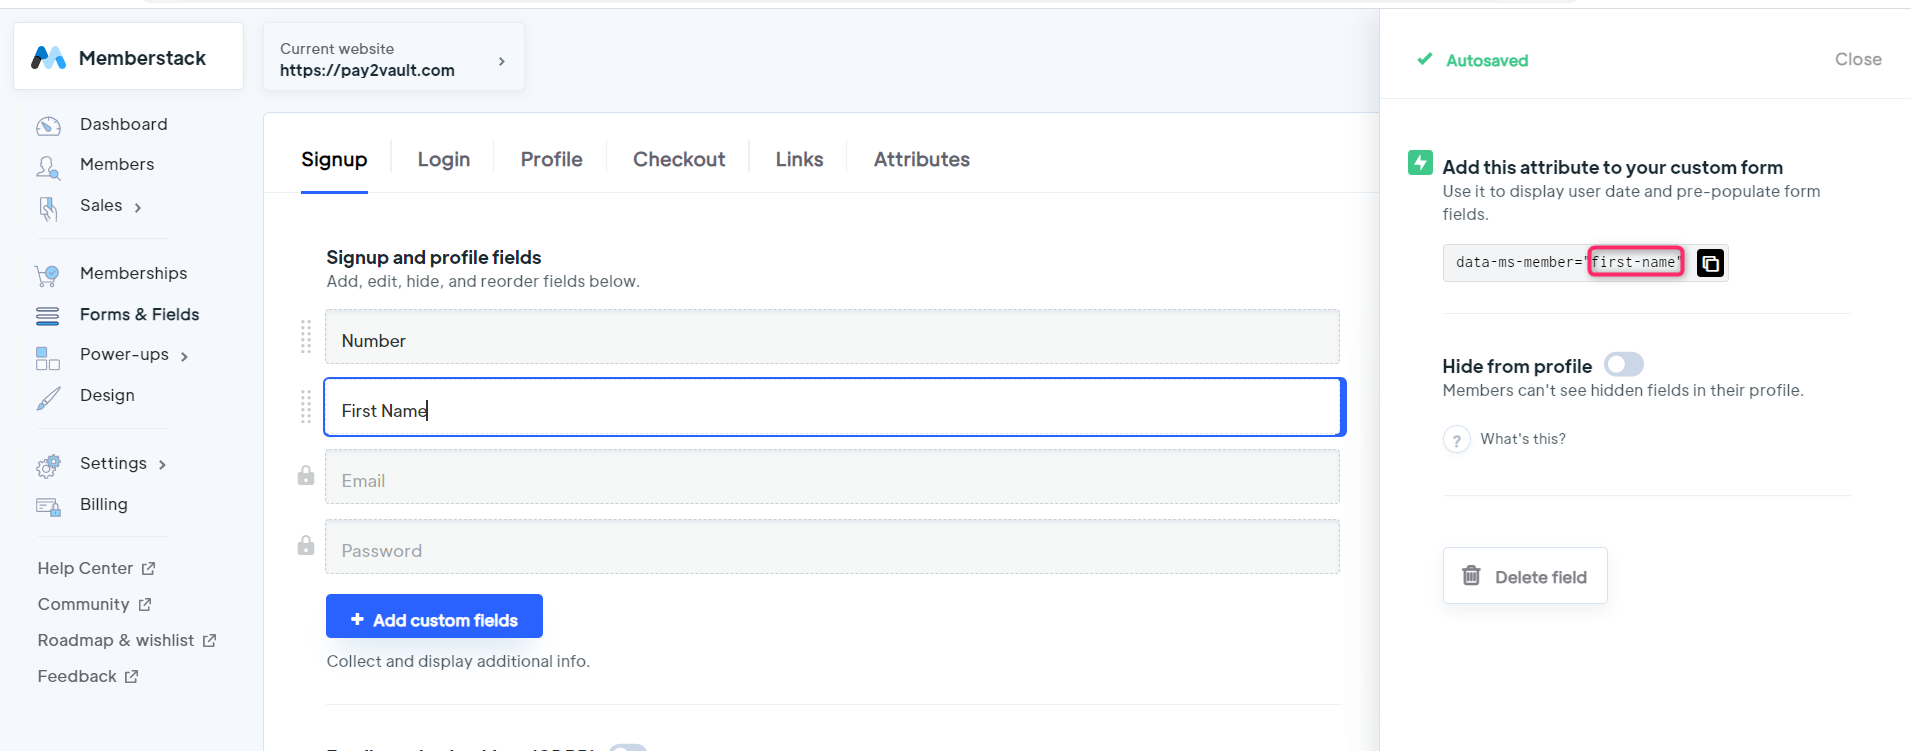Click the Dashboard icon in sidebar

(48, 126)
